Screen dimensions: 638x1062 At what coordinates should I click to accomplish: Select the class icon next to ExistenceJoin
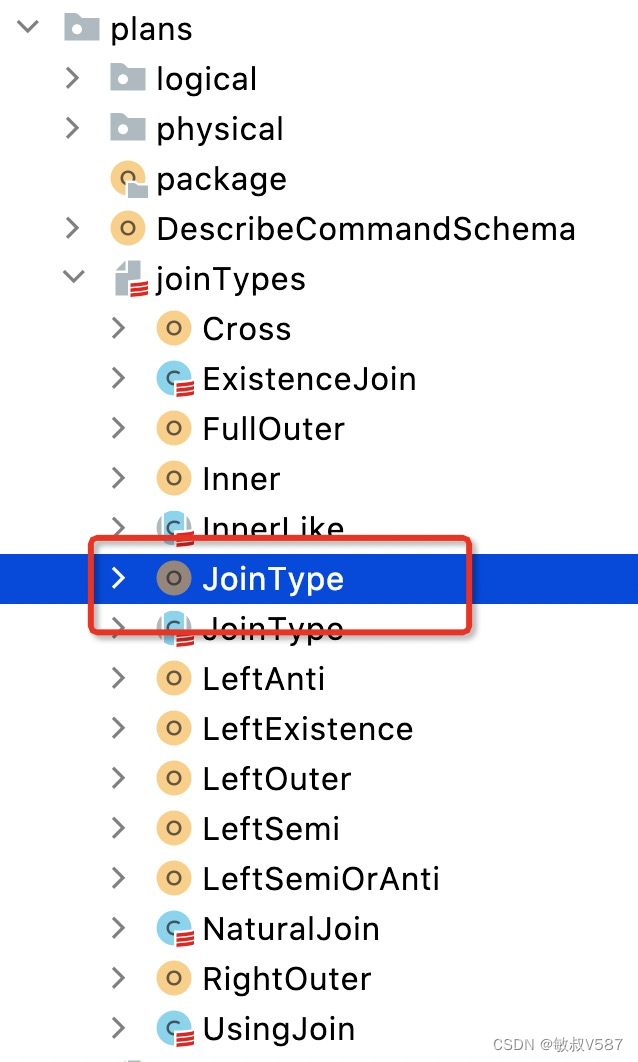[174, 378]
